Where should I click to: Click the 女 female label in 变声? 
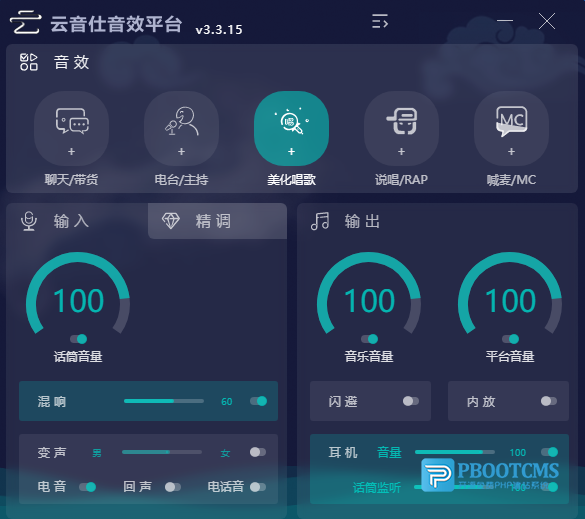[x=225, y=453]
